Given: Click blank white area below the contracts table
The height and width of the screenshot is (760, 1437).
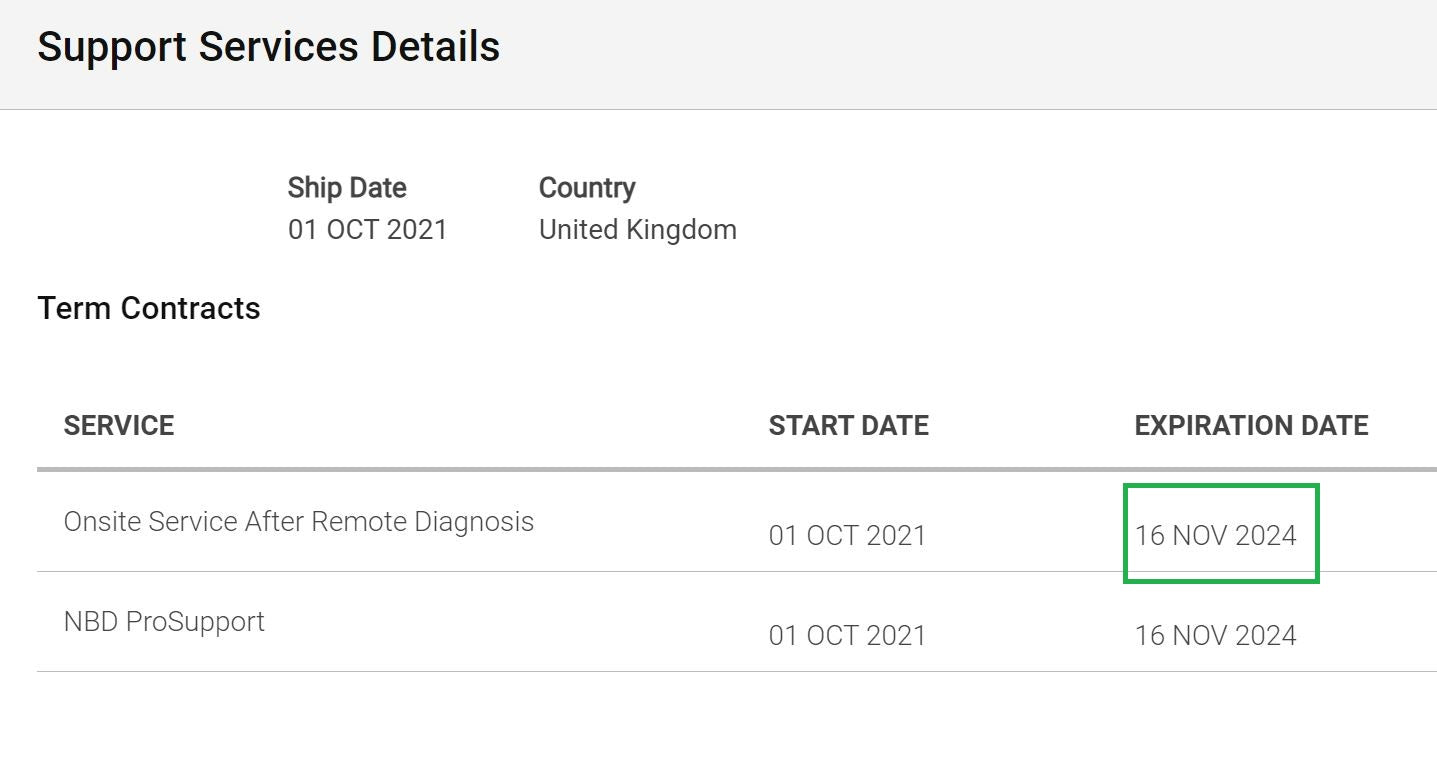Looking at the screenshot, I should point(718,716).
